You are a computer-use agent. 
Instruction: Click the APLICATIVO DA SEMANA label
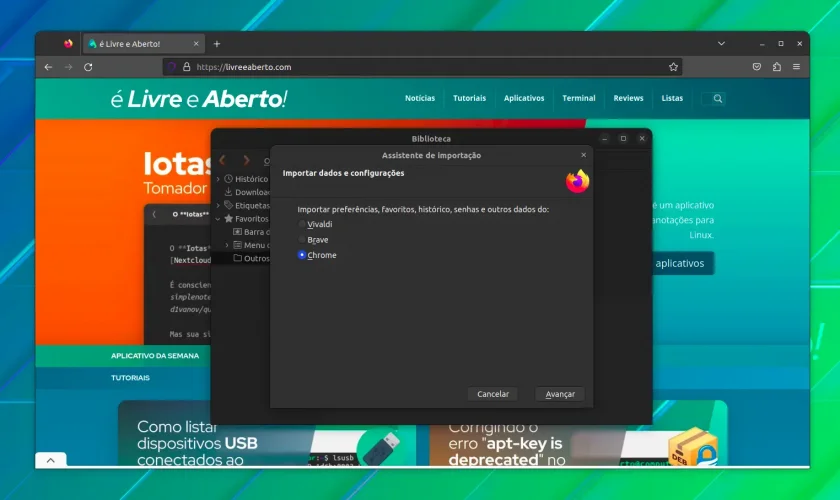pyautogui.click(x=155, y=356)
